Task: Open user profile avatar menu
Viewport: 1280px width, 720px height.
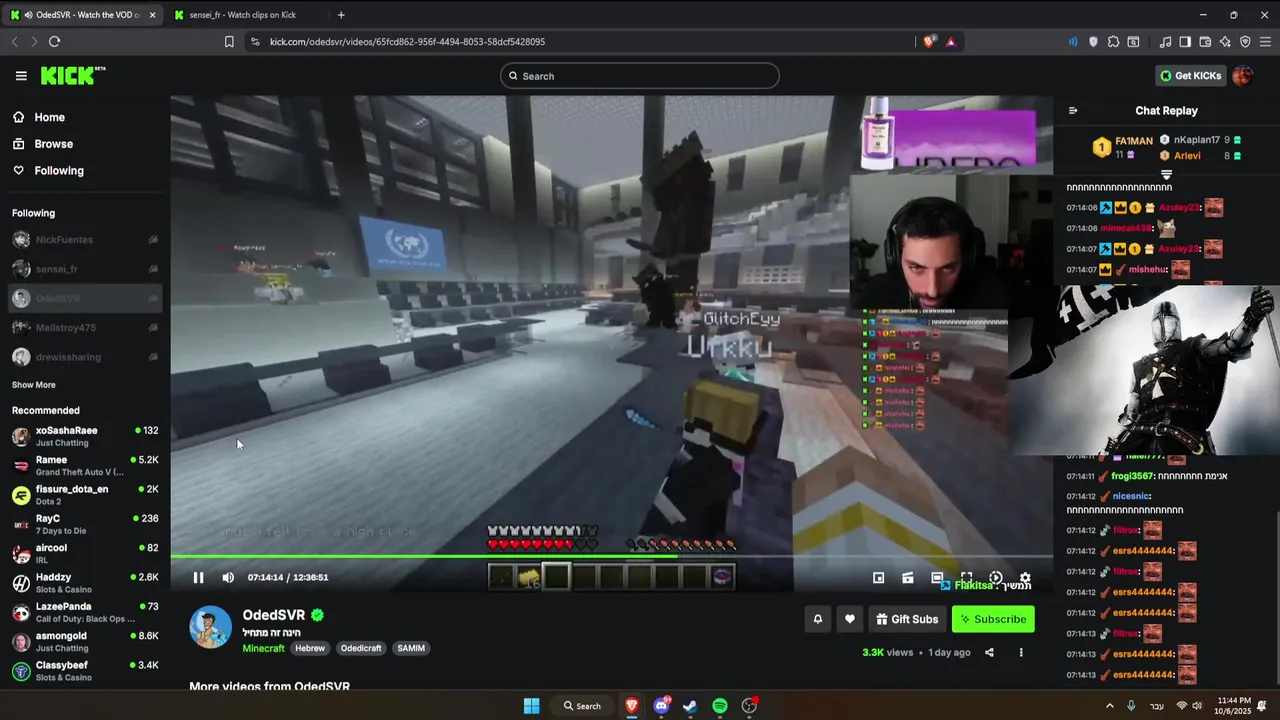Action: pyautogui.click(x=1243, y=76)
